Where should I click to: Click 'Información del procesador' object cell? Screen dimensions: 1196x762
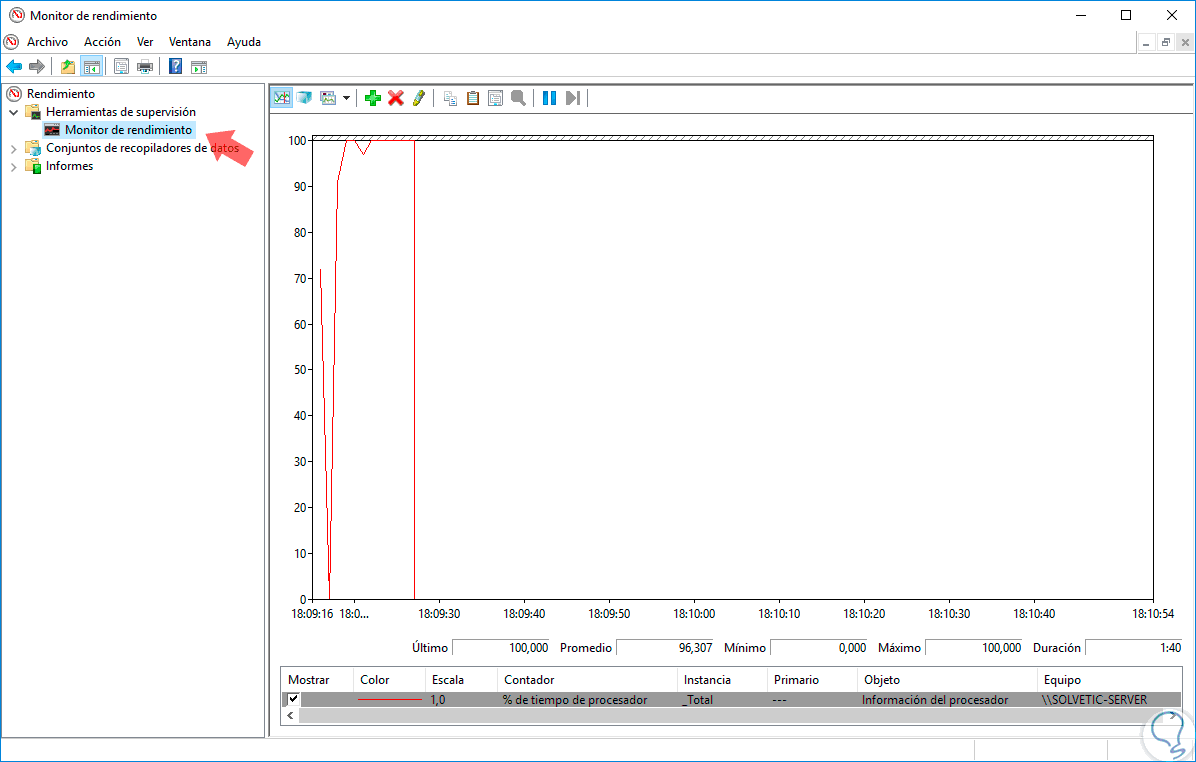pyautogui.click(x=935, y=699)
